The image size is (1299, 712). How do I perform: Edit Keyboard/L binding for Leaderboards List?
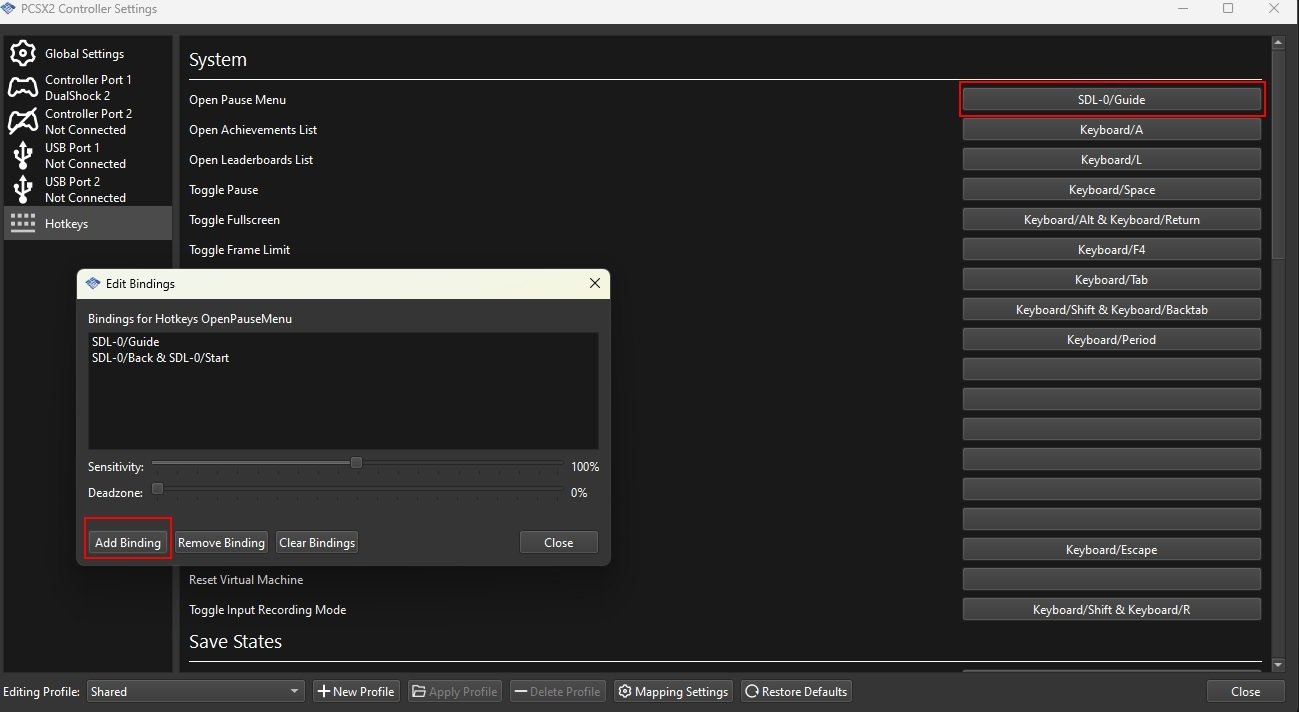pos(1112,159)
